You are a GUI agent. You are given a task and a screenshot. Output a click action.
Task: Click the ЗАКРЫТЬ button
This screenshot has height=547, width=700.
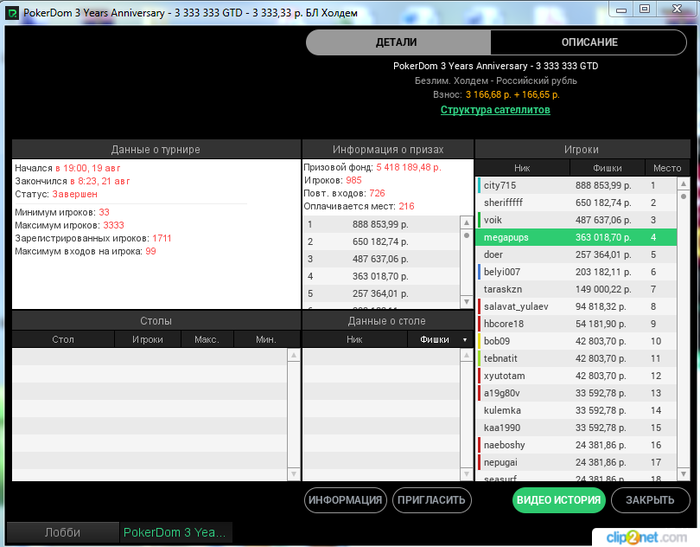pos(650,500)
